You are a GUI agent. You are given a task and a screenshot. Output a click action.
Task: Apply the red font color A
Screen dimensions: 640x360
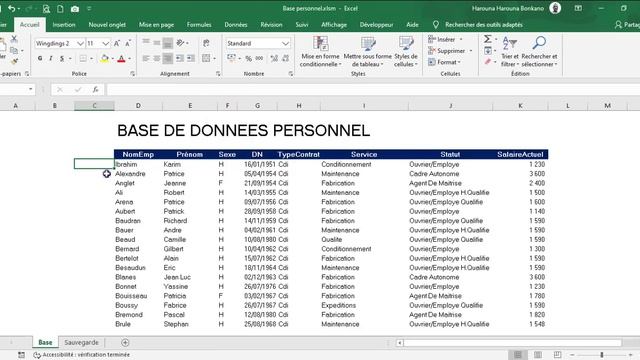click(121, 58)
